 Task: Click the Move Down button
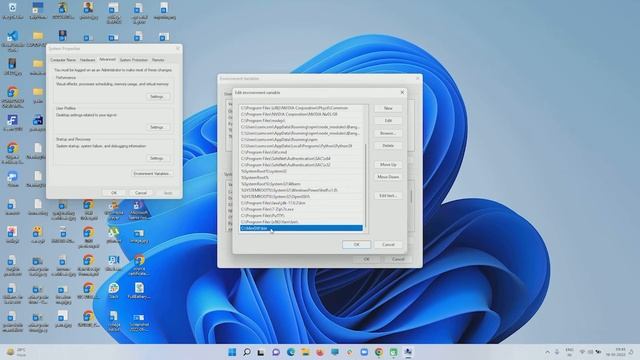(x=388, y=177)
